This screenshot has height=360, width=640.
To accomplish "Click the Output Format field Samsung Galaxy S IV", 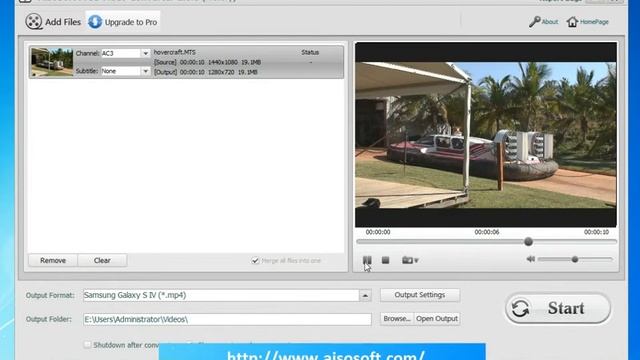I will coord(221,296).
